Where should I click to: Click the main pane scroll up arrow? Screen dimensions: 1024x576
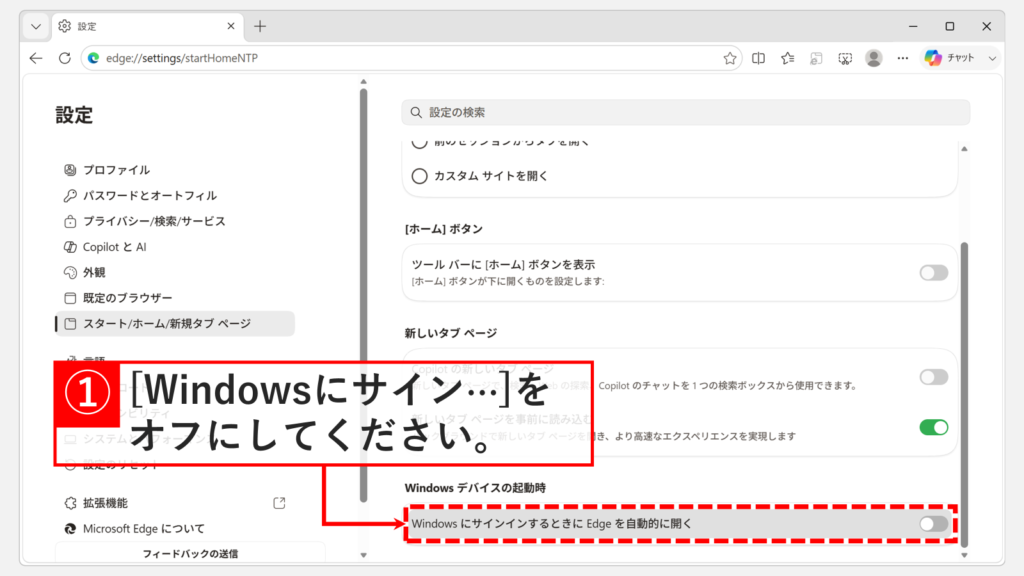pyautogui.click(x=964, y=149)
